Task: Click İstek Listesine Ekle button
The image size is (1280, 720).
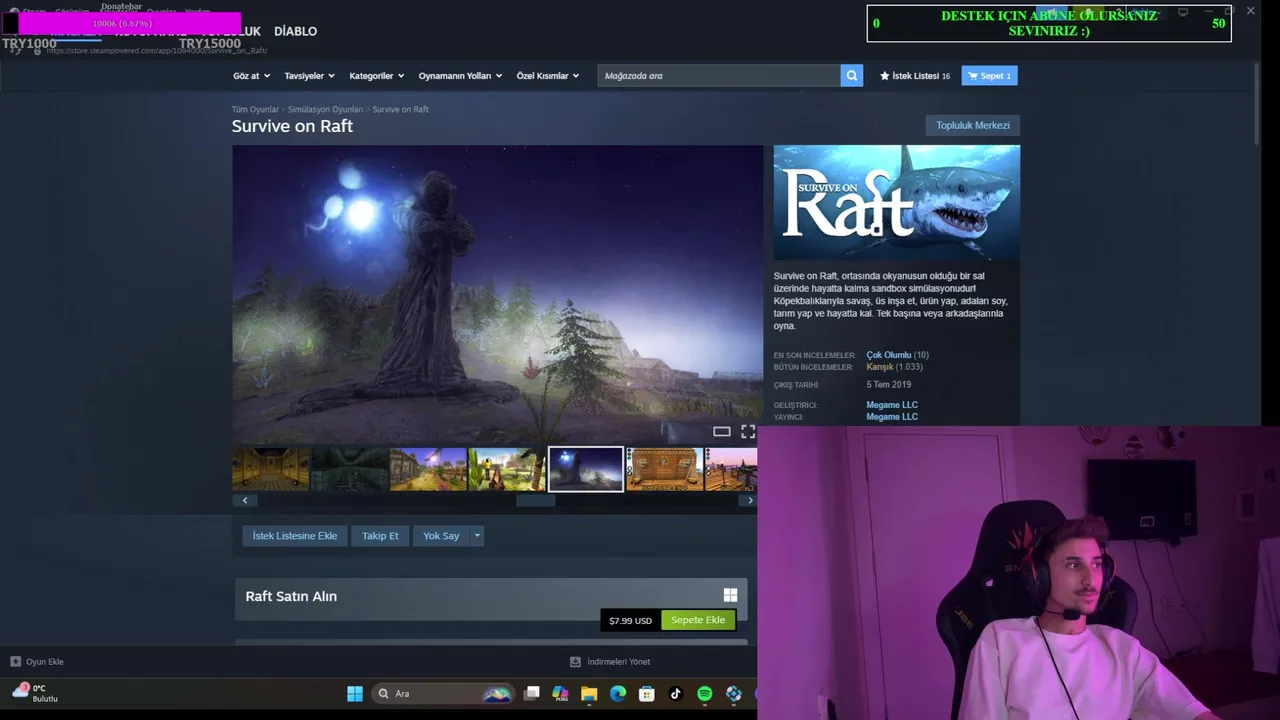Action: point(294,536)
